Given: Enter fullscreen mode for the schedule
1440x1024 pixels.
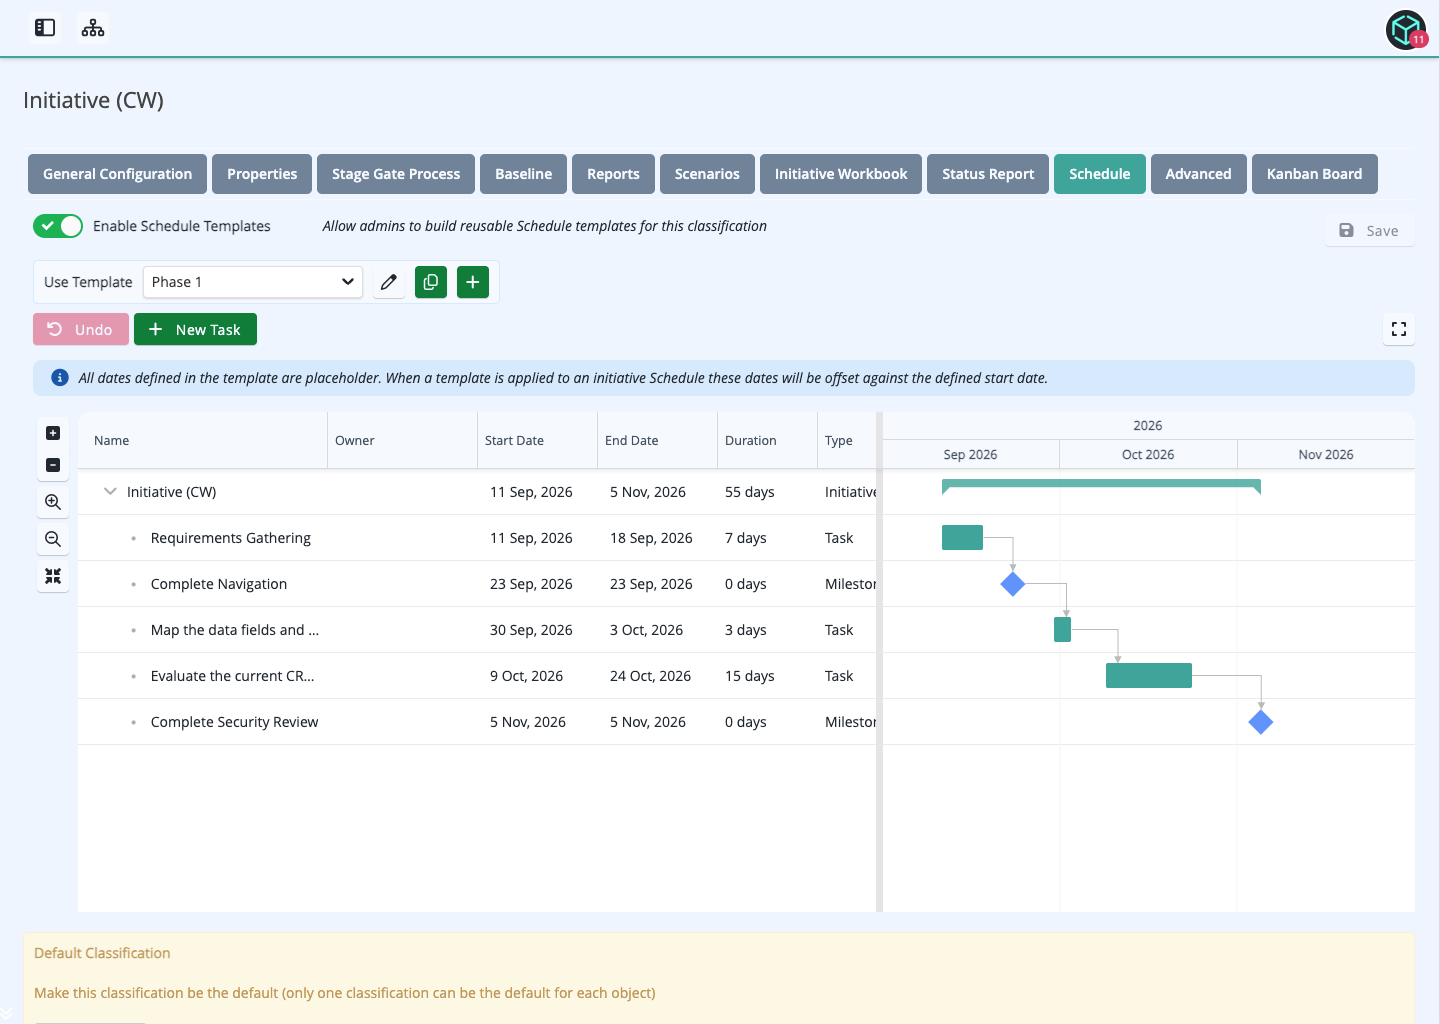Looking at the screenshot, I should tap(1399, 329).
